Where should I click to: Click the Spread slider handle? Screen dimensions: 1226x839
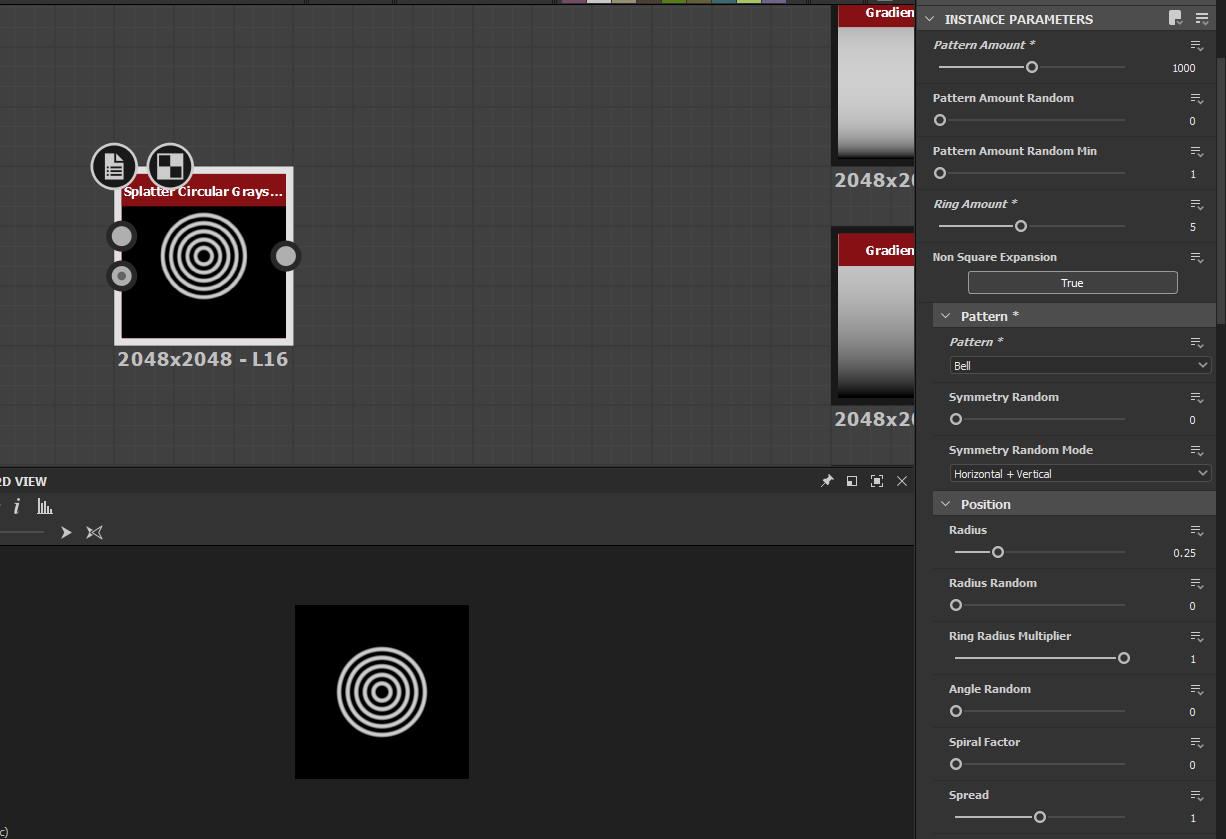coord(1040,817)
